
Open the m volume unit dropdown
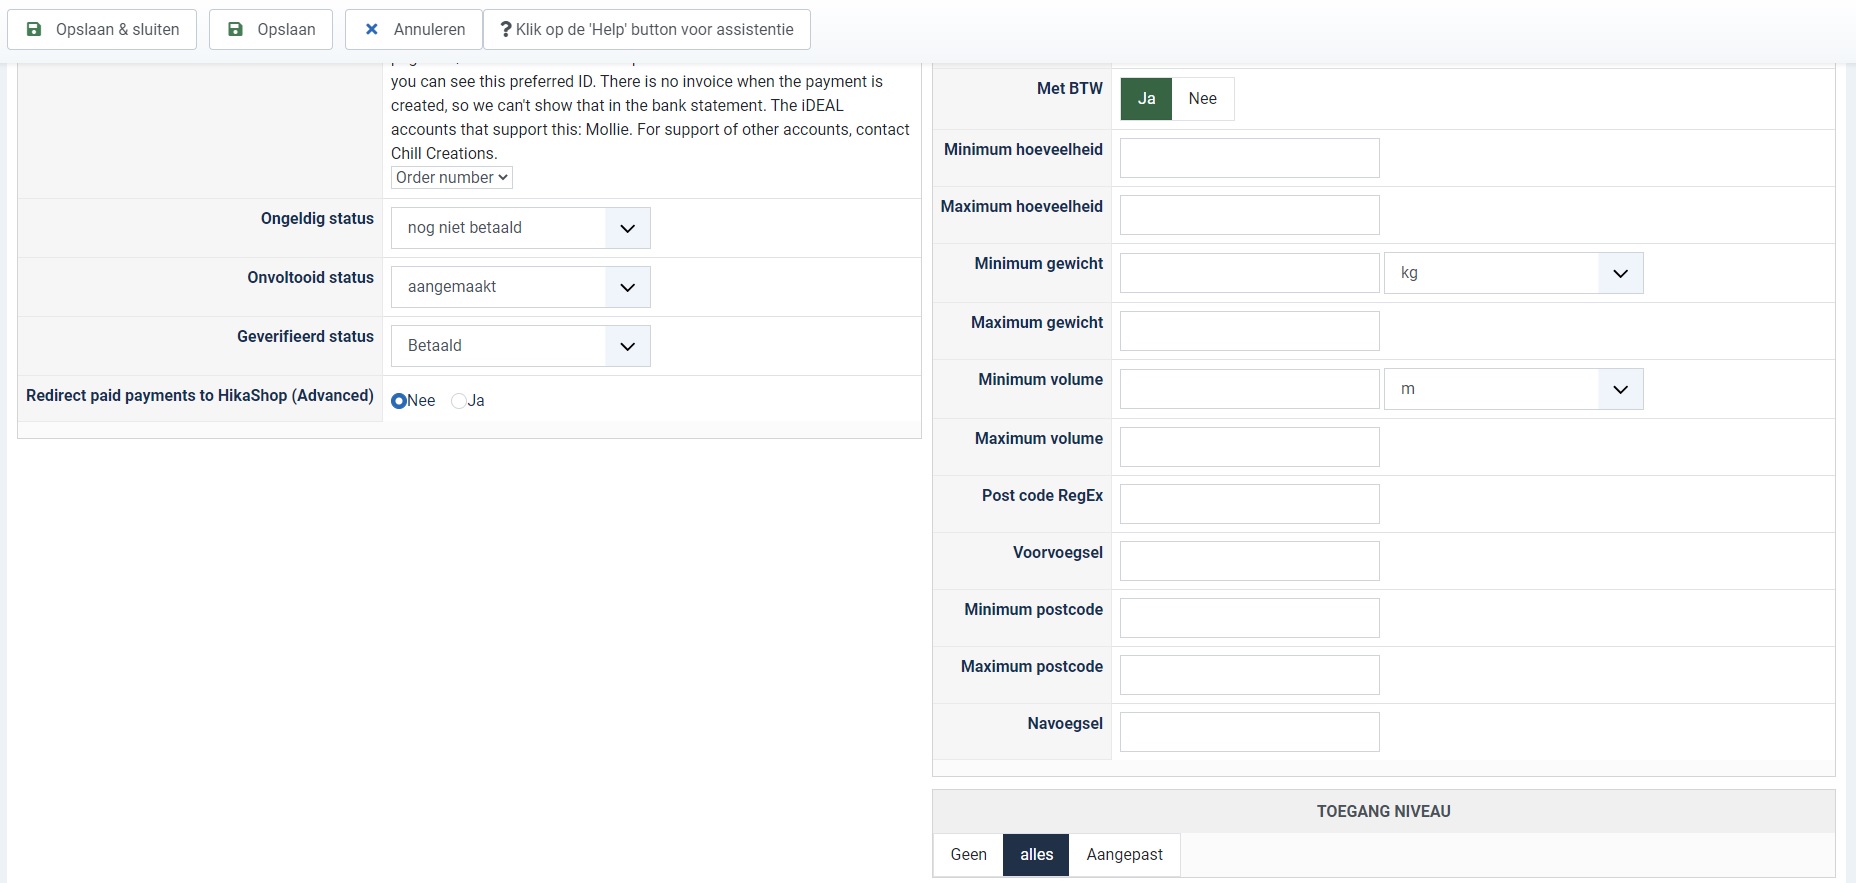1513,389
